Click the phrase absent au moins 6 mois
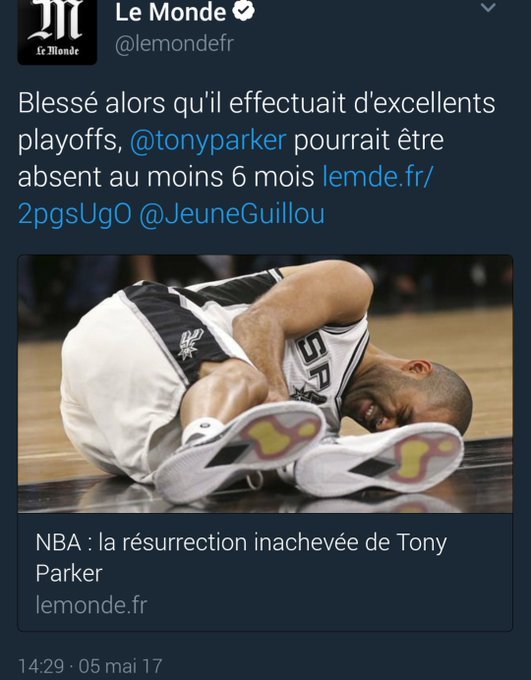Image resolution: width=531 pixels, height=680 pixels. (x=166, y=177)
